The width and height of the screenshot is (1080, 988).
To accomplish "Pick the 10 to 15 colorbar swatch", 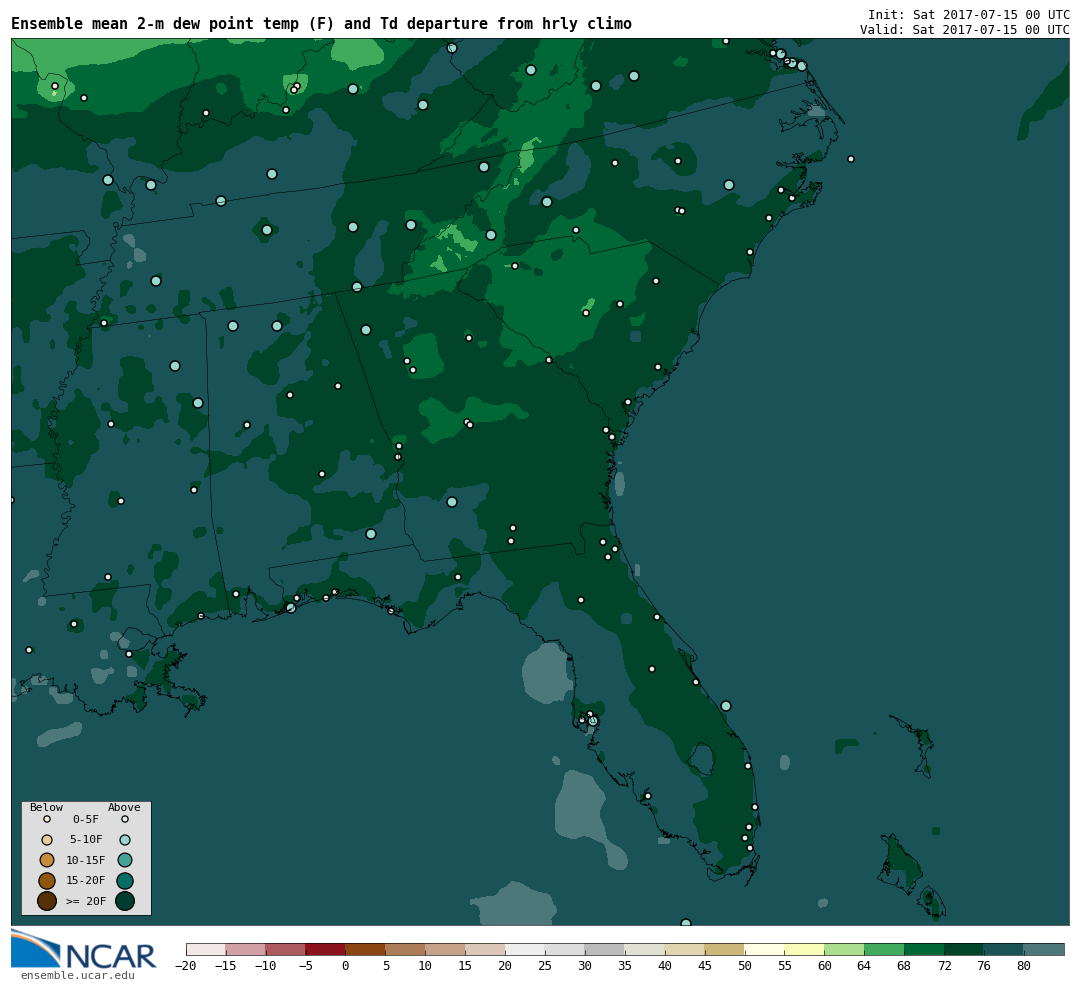I will [x=446, y=949].
